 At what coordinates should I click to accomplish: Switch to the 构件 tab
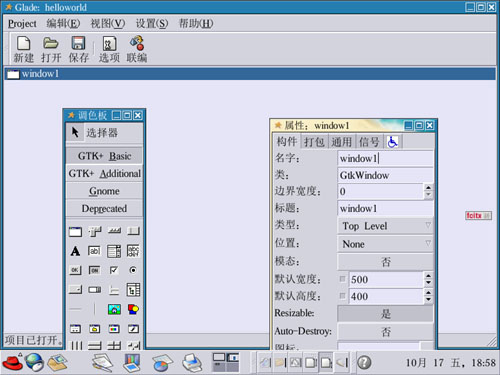[x=287, y=142]
